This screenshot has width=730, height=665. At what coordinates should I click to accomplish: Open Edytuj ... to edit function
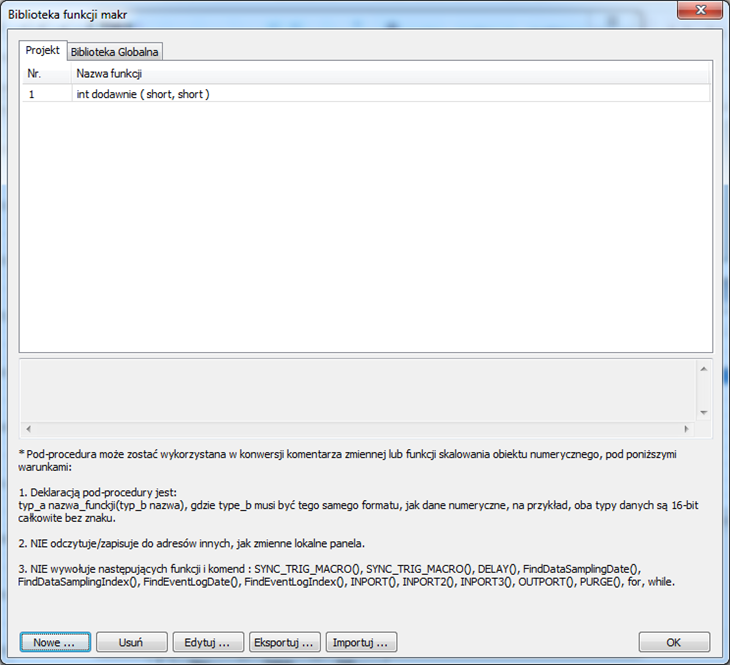click(x=208, y=642)
